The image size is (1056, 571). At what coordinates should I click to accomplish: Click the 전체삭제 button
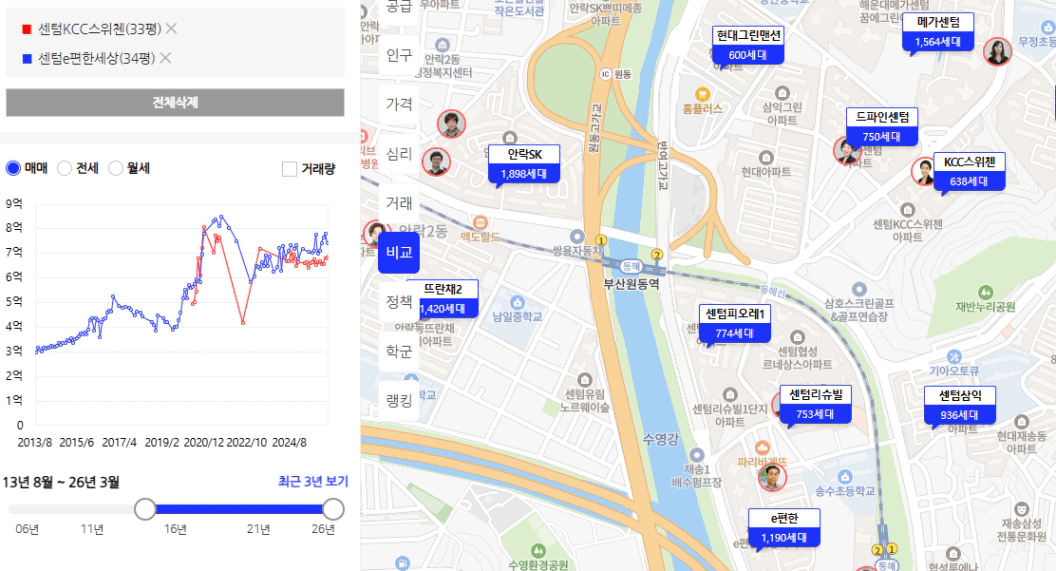[175, 102]
